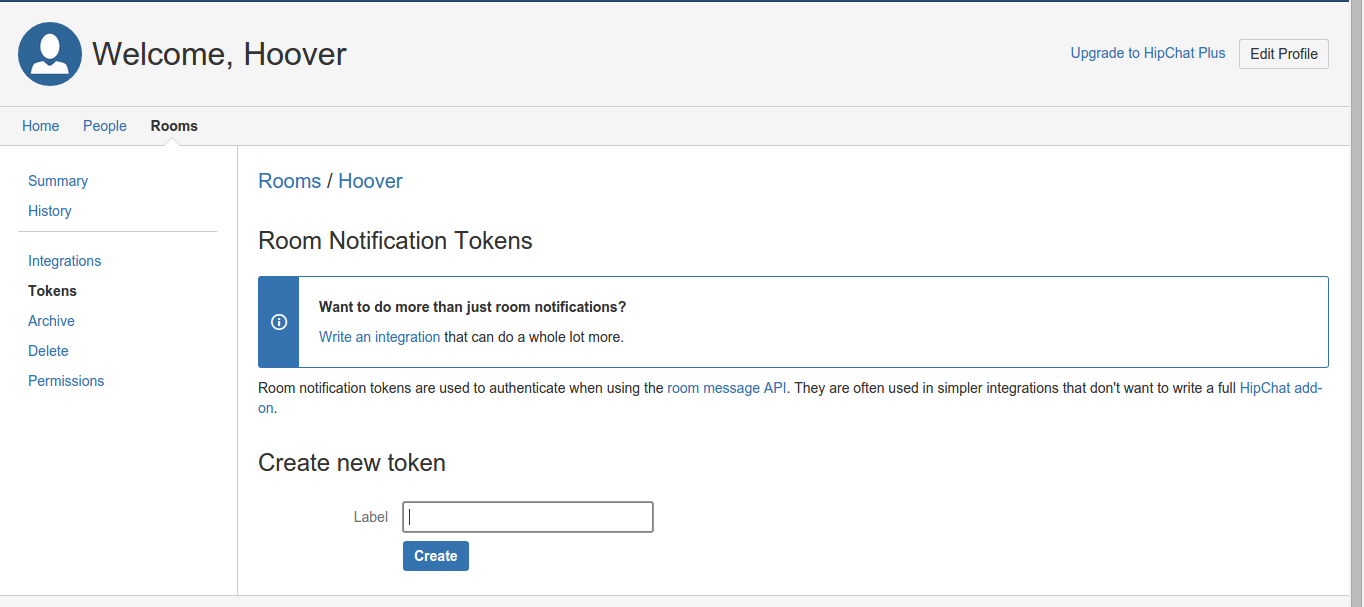Go to Integrations in the sidebar

coord(65,261)
